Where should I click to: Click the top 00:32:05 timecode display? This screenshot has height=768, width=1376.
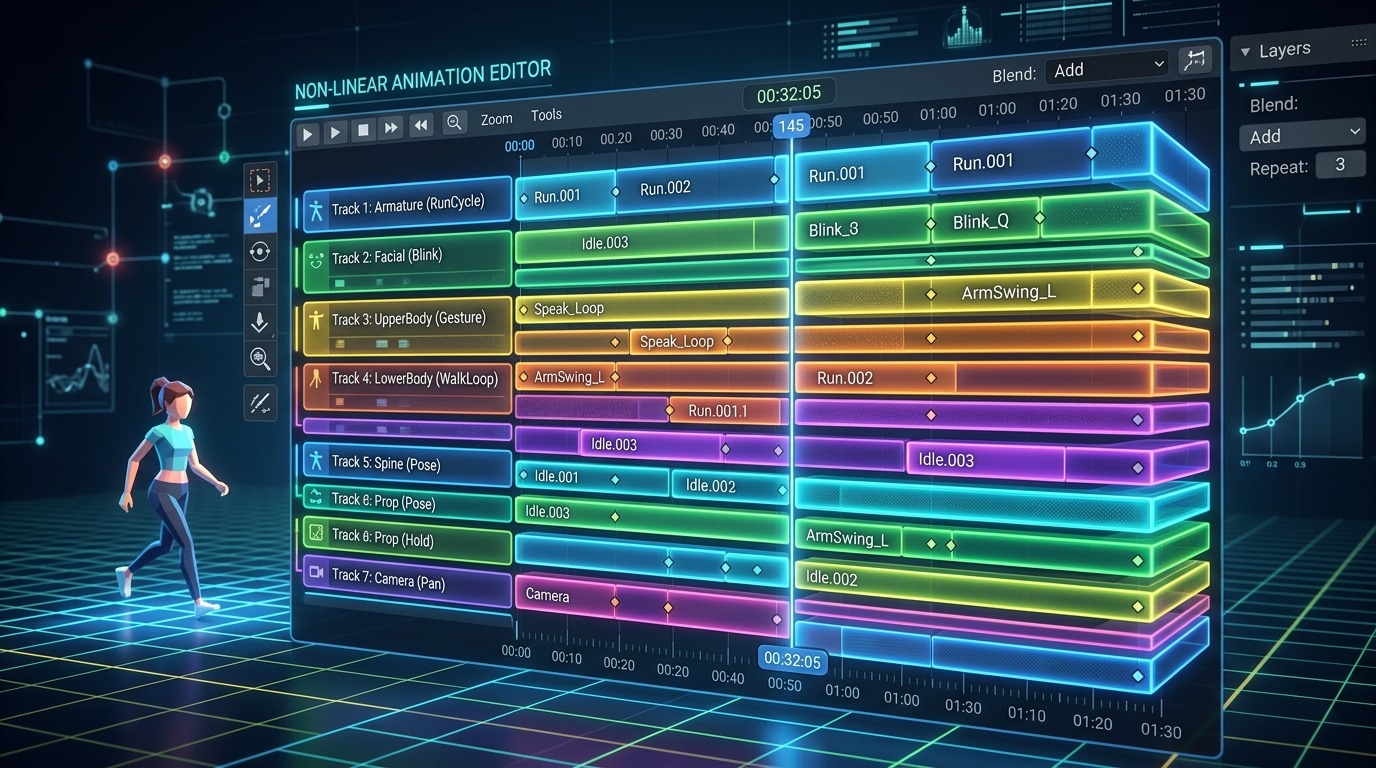coord(789,94)
